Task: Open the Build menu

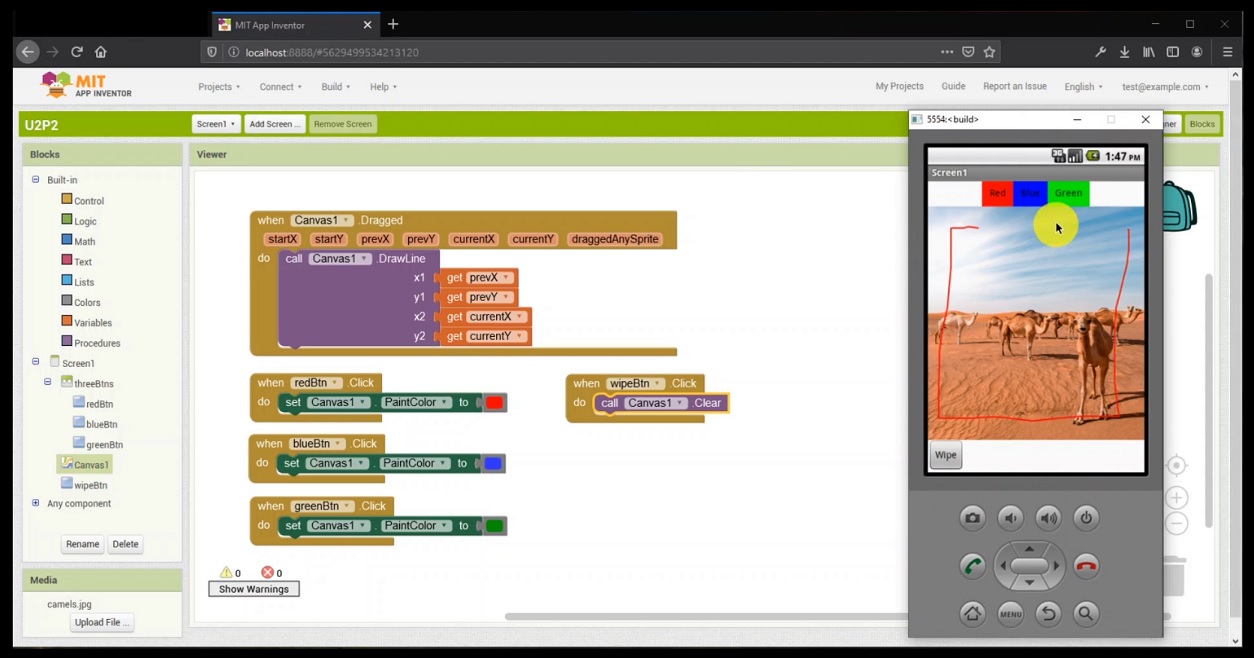Action: 335,87
